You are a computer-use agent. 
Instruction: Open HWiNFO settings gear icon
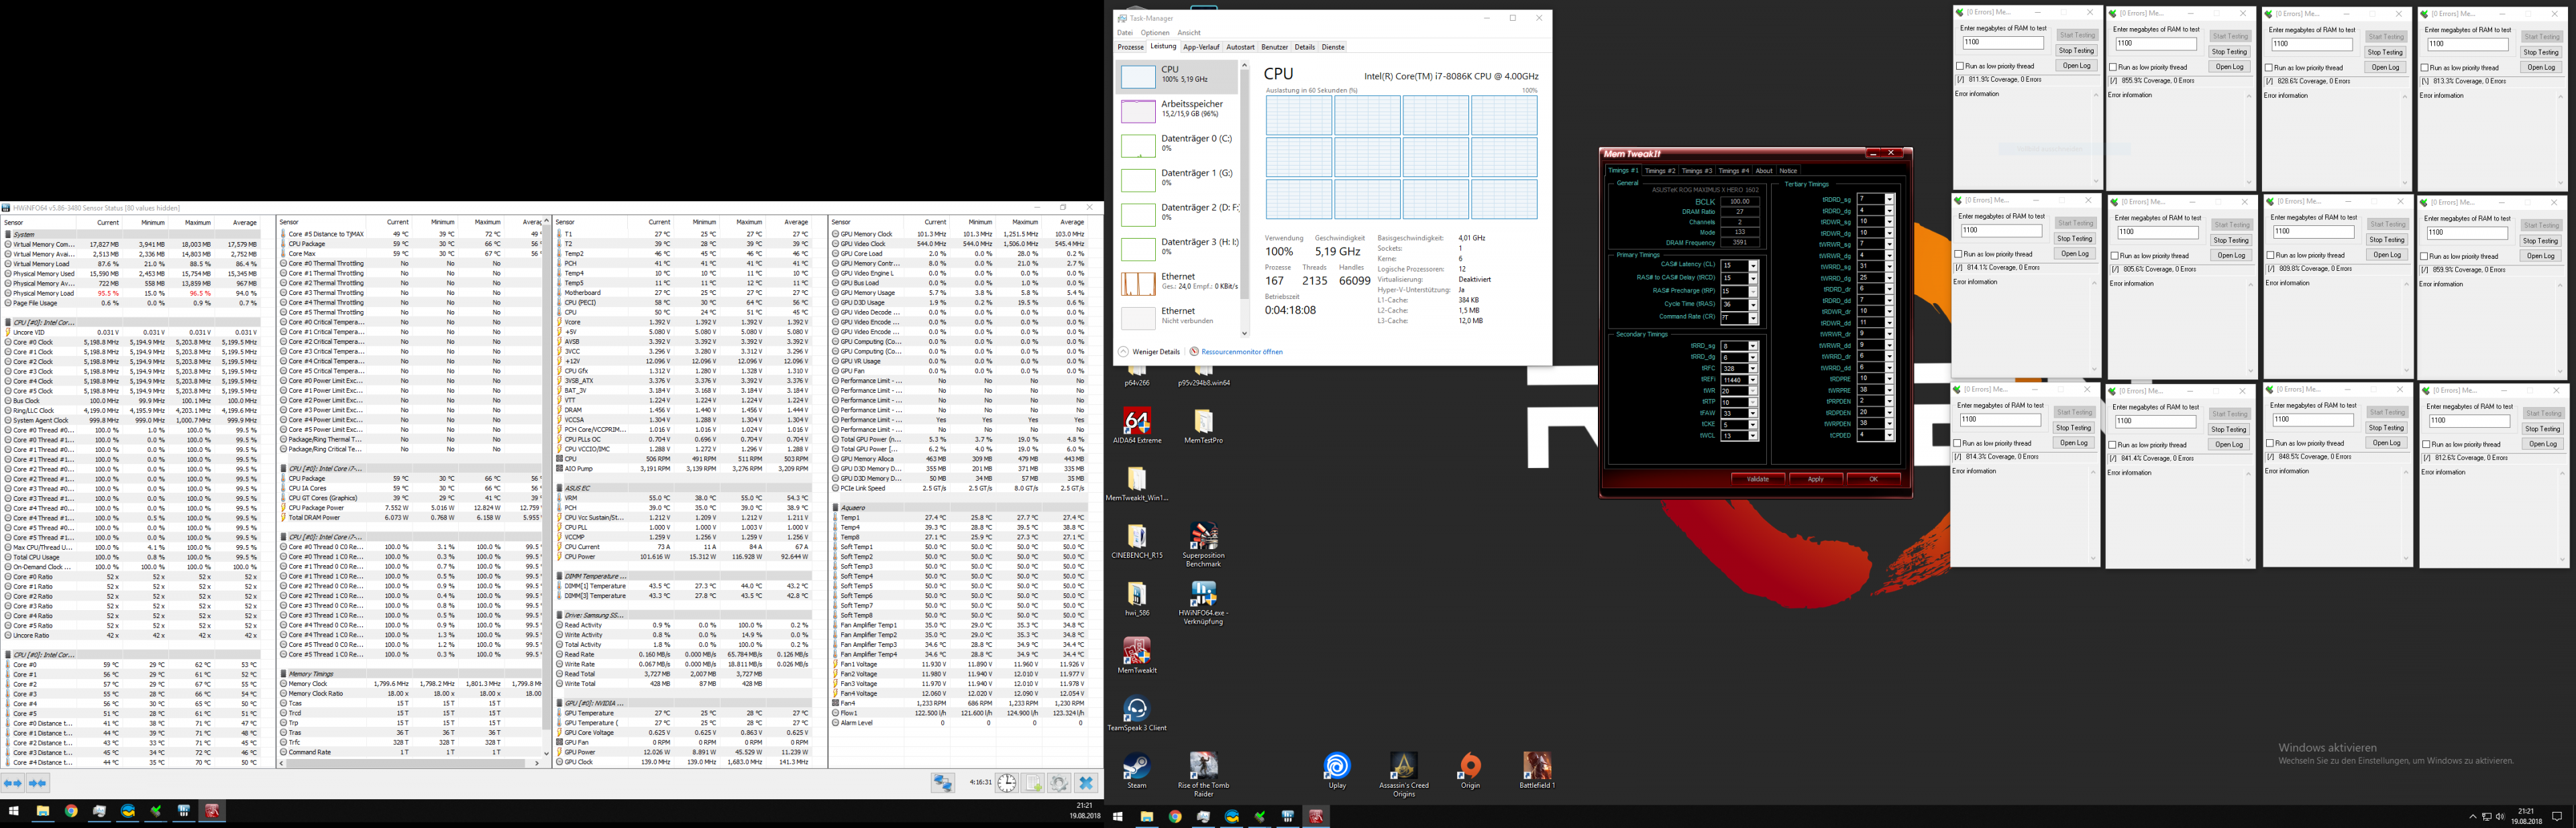coord(1059,783)
